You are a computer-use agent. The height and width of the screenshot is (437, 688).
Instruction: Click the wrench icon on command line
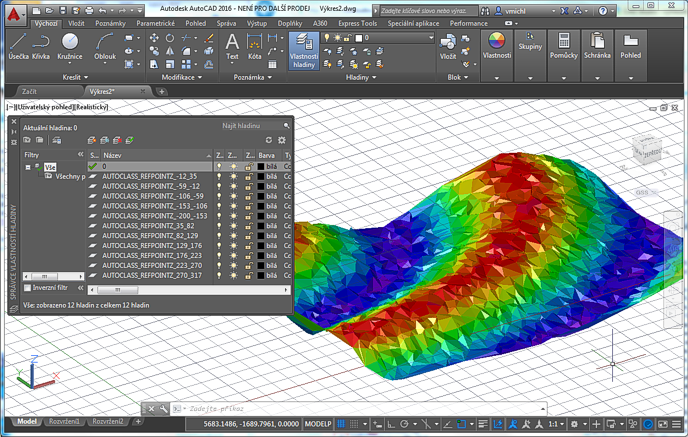[x=163, y=408]
